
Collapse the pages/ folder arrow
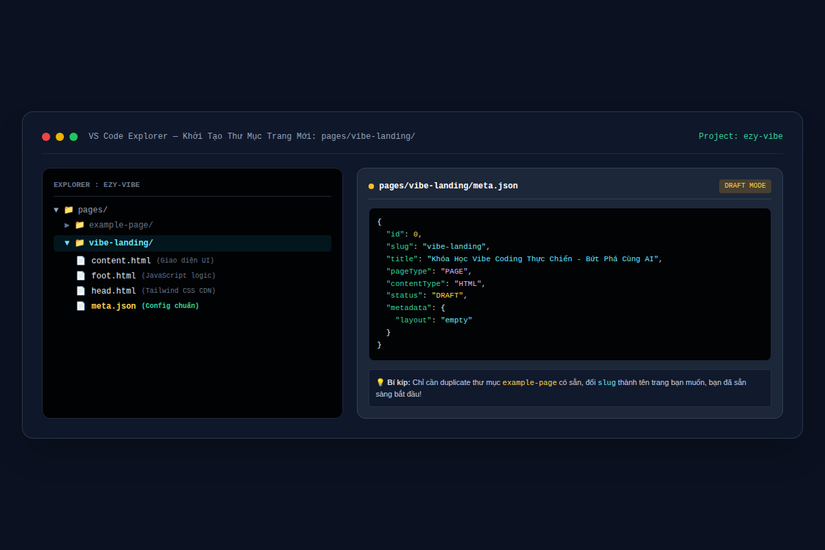56,210
